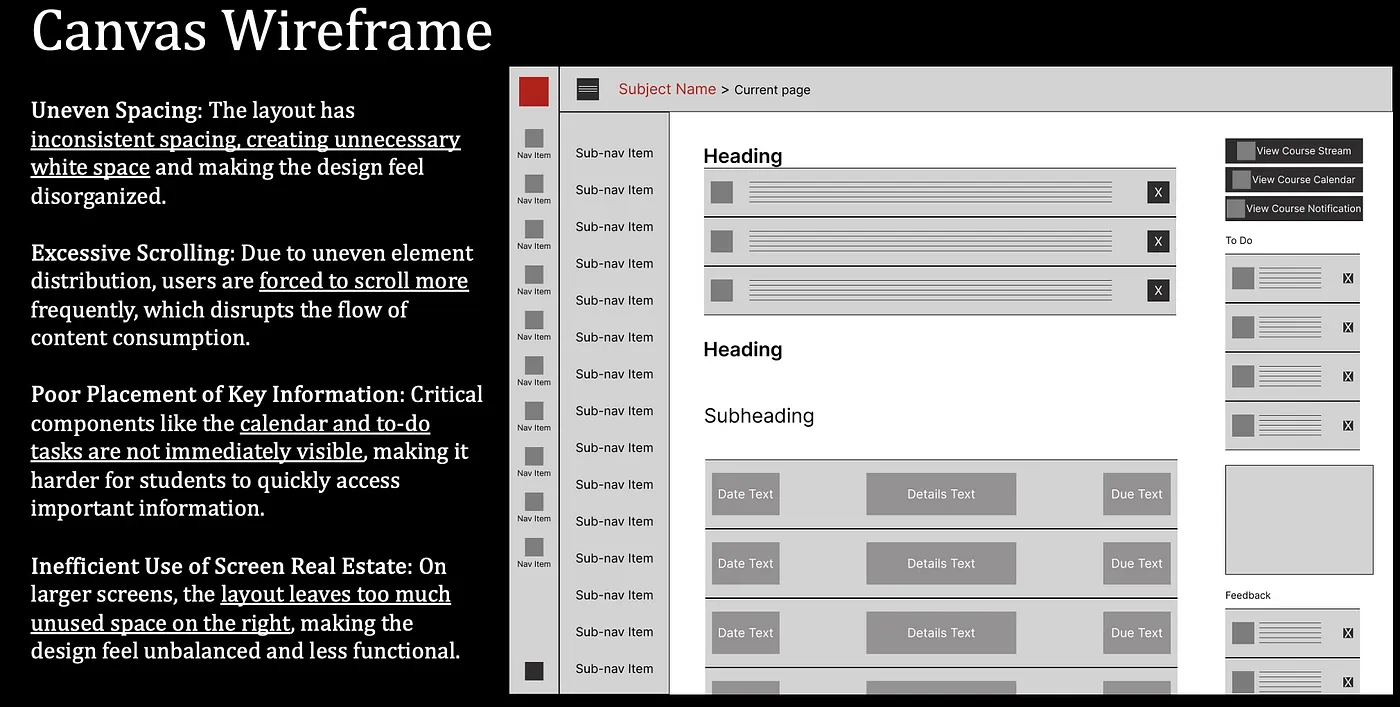Click the underlined 'calendar and to-do' text
The height and width of the screenshot is (707, 1400).
point(335,424)
